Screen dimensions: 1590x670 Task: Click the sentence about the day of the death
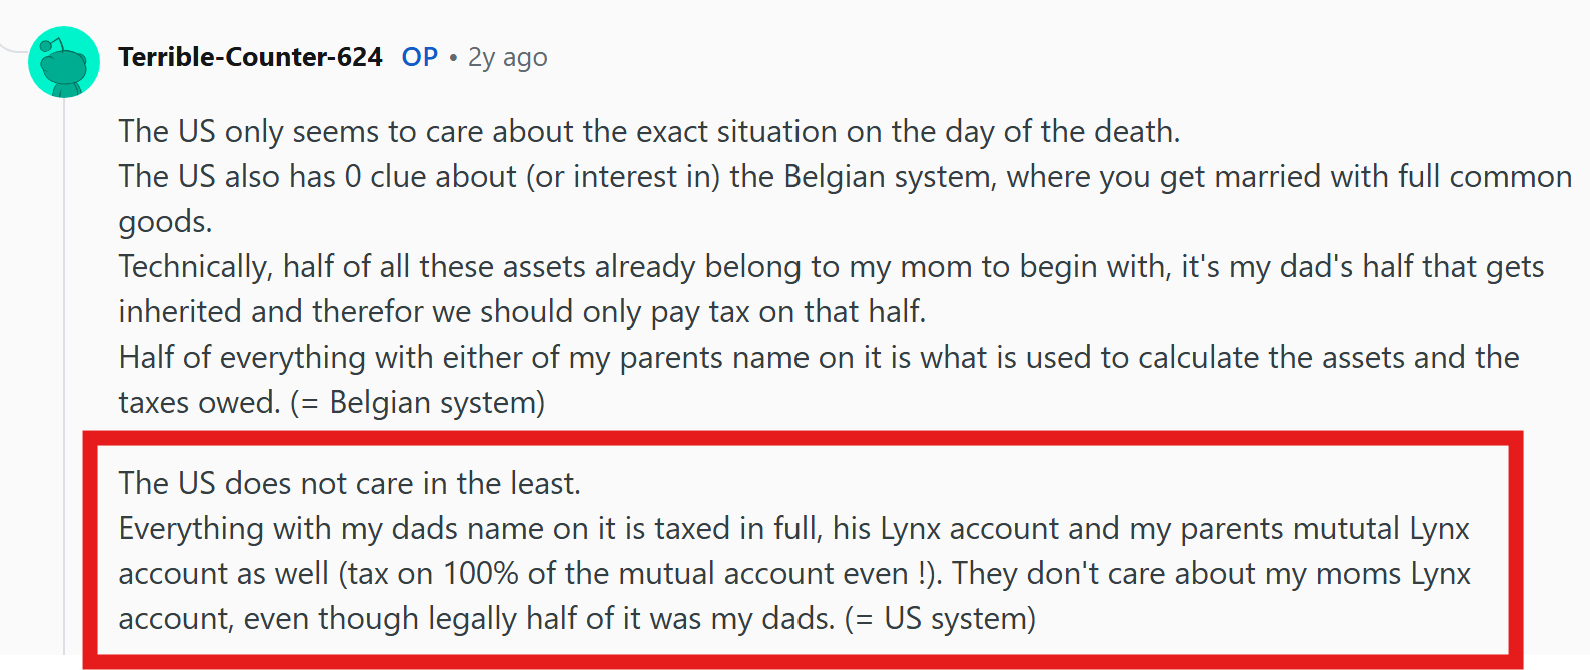click(649, 131)
